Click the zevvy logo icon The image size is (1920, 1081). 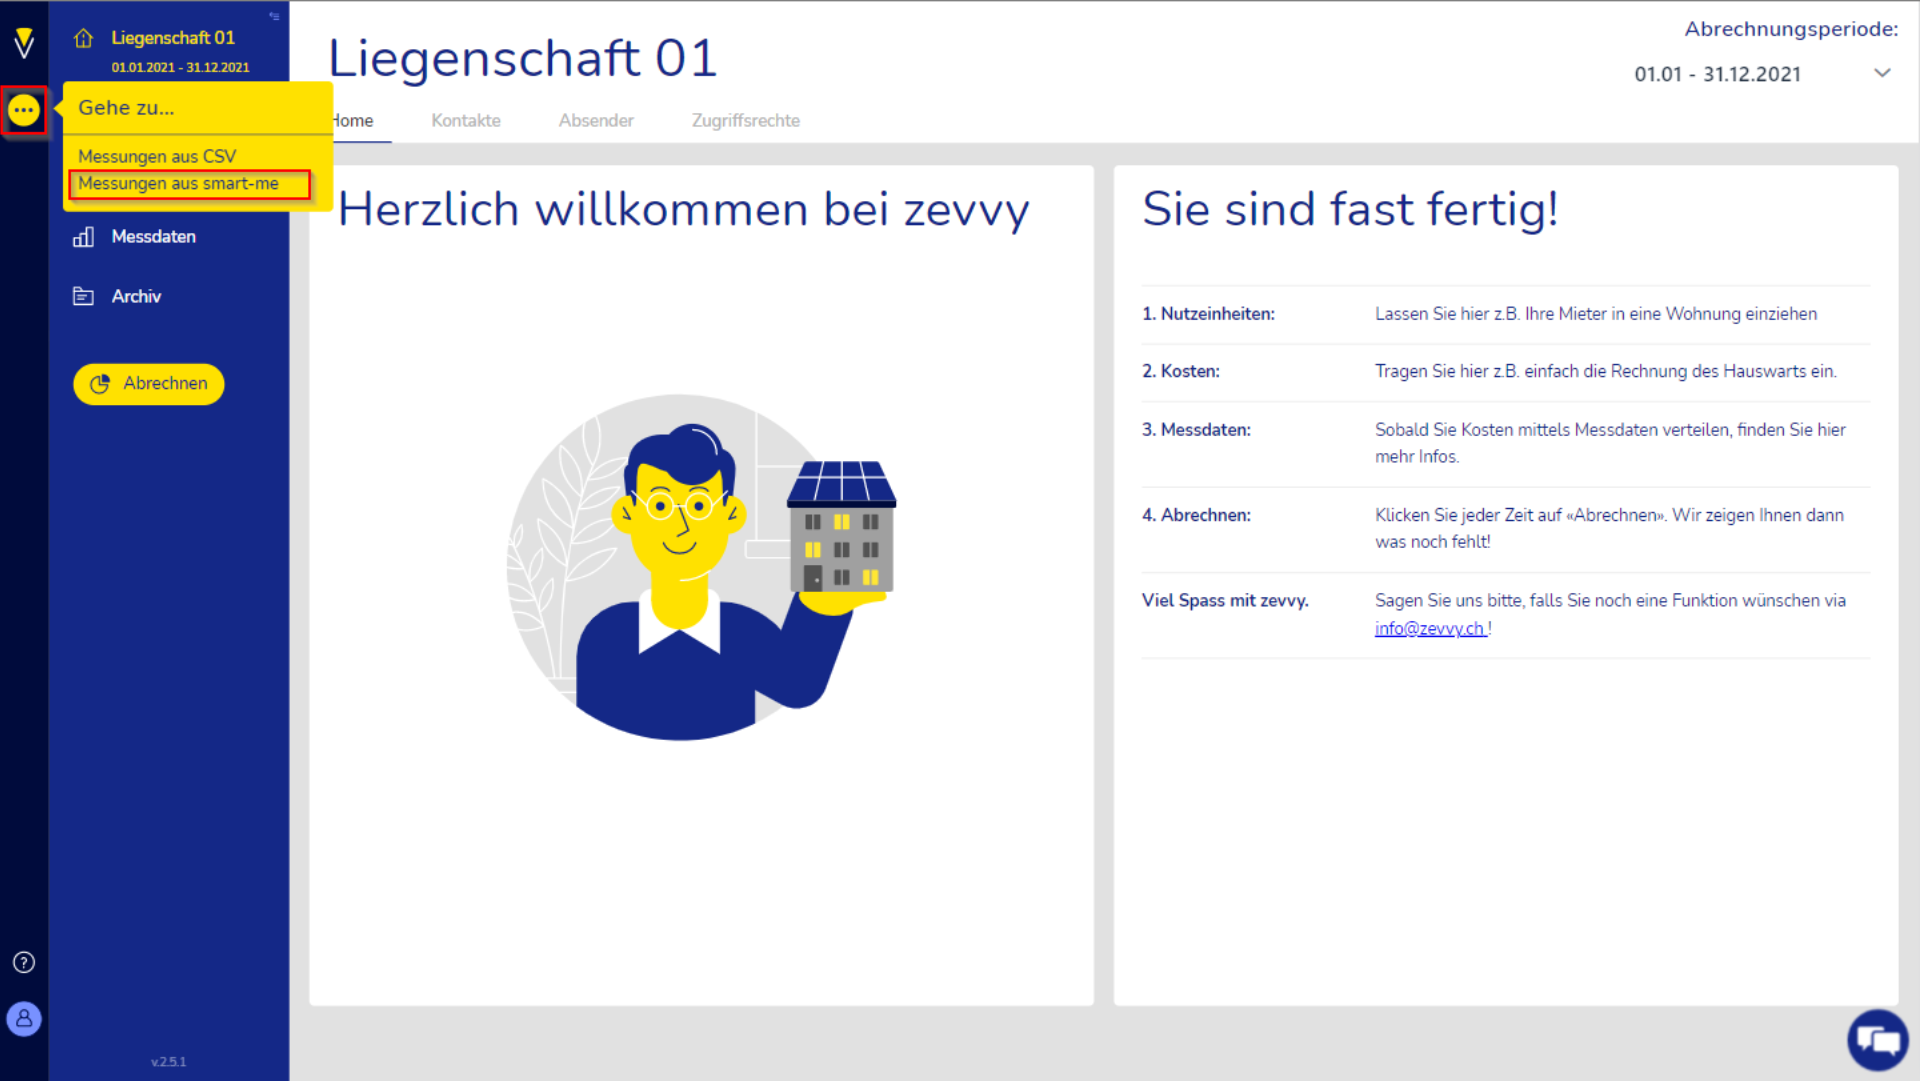click(x=24, y=42)
